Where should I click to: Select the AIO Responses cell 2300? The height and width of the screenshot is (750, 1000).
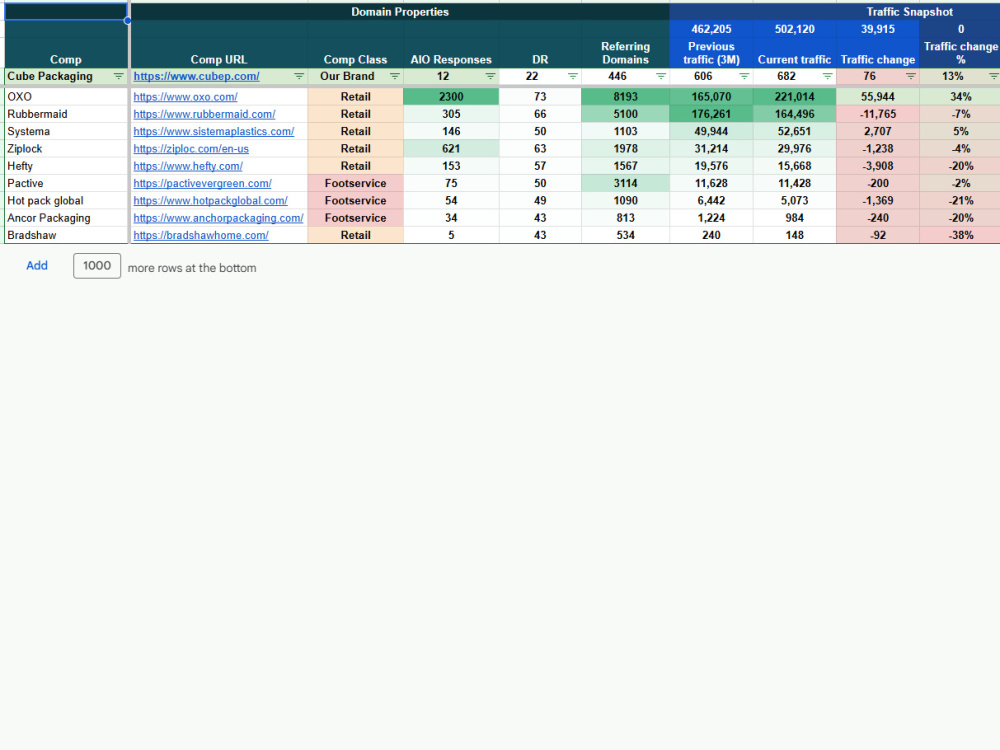coord(451,97)
